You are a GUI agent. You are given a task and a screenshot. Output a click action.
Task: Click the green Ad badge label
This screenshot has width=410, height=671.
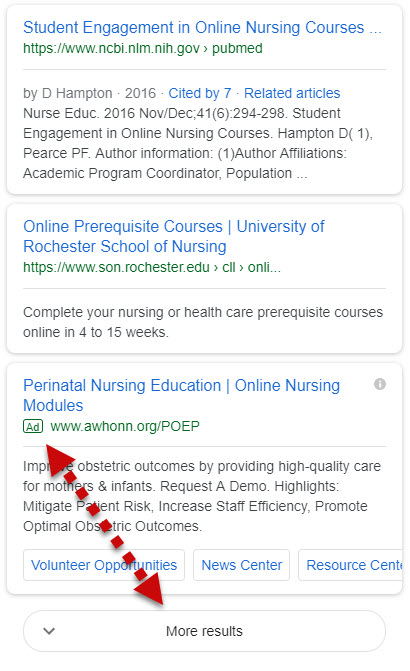point(33,426)
